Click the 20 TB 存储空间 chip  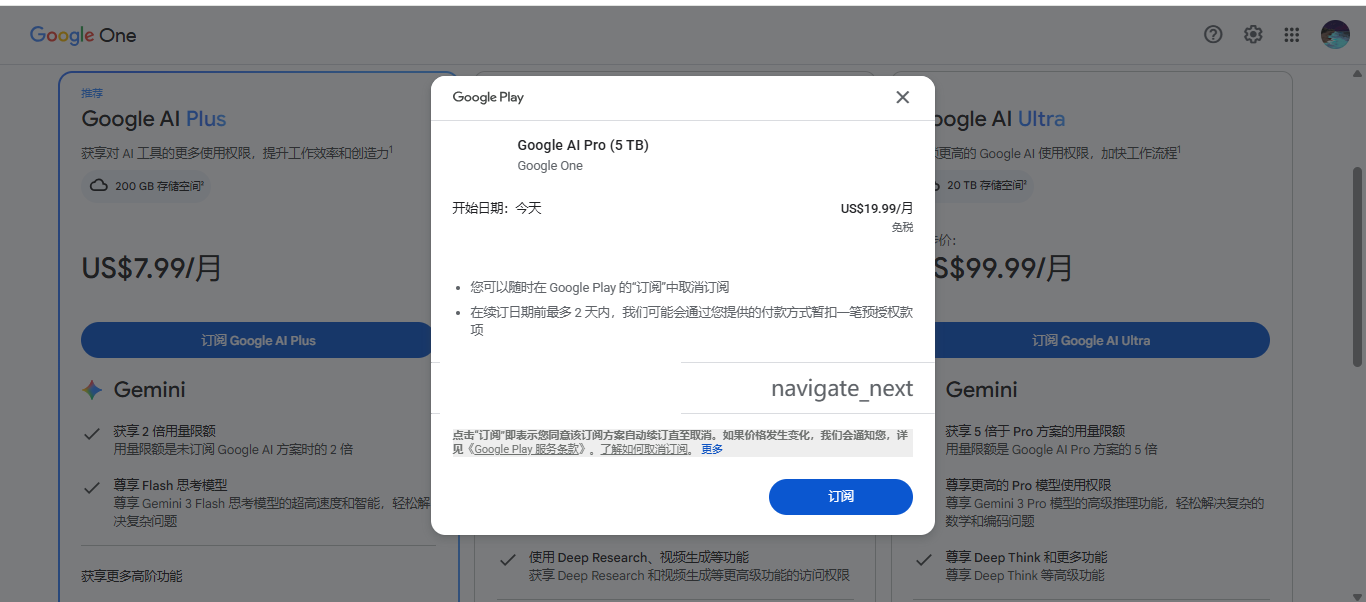click(976, 185)
